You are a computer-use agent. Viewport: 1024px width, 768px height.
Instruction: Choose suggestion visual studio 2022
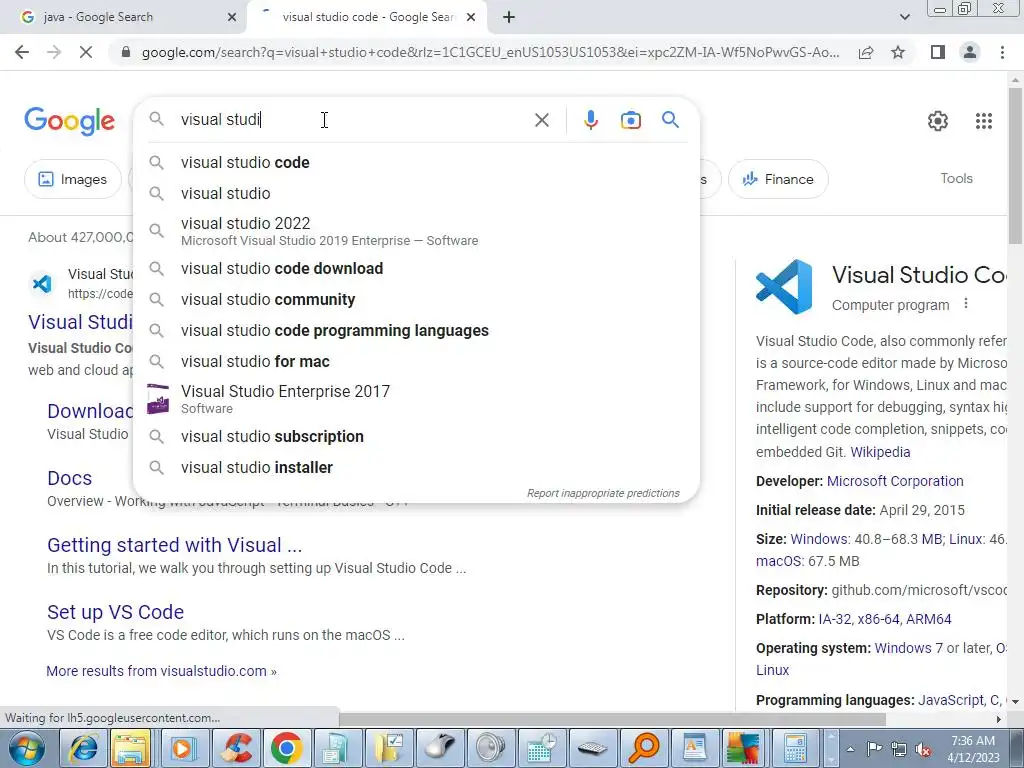pyautogui.click(x=416, y=231)
